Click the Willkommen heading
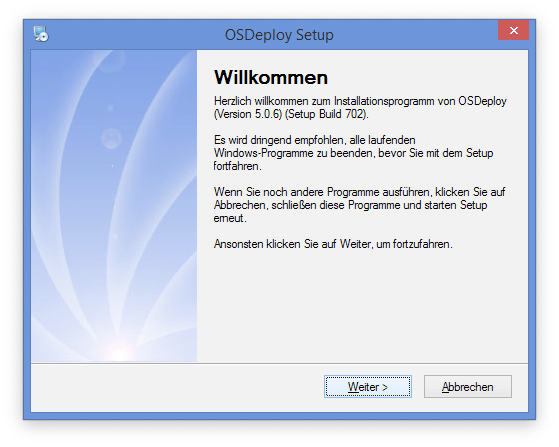This screenshot has width=559, height=447. click(x=271, y=77)
